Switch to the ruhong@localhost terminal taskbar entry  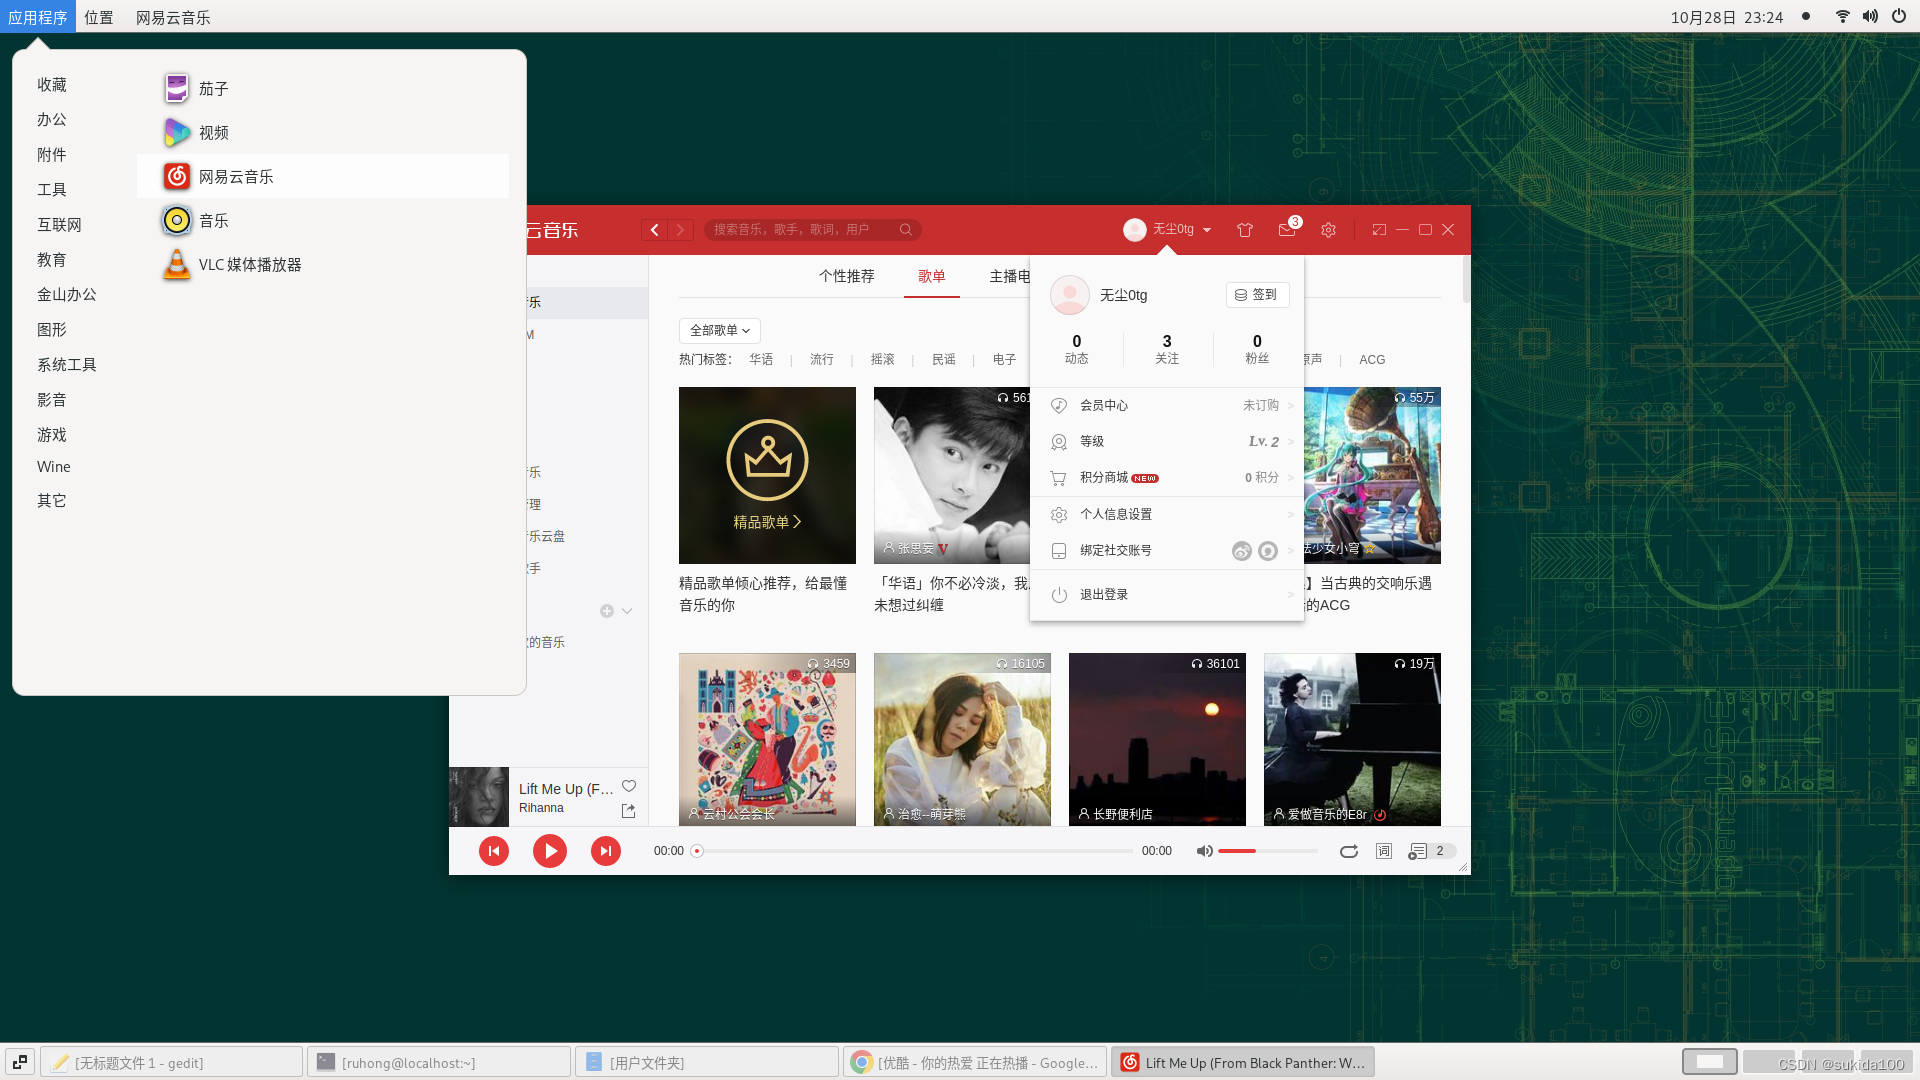[439, 1062]
